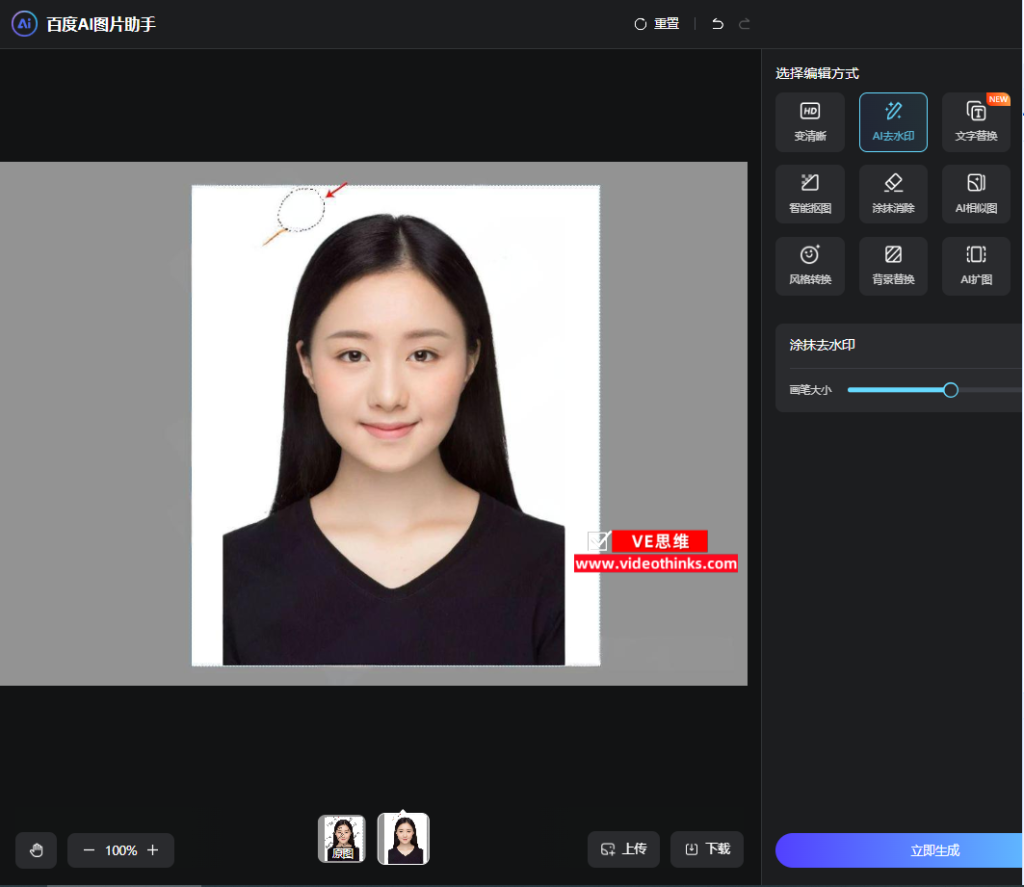
Task: Click the 下载 download button
Action: click(707, 849)
